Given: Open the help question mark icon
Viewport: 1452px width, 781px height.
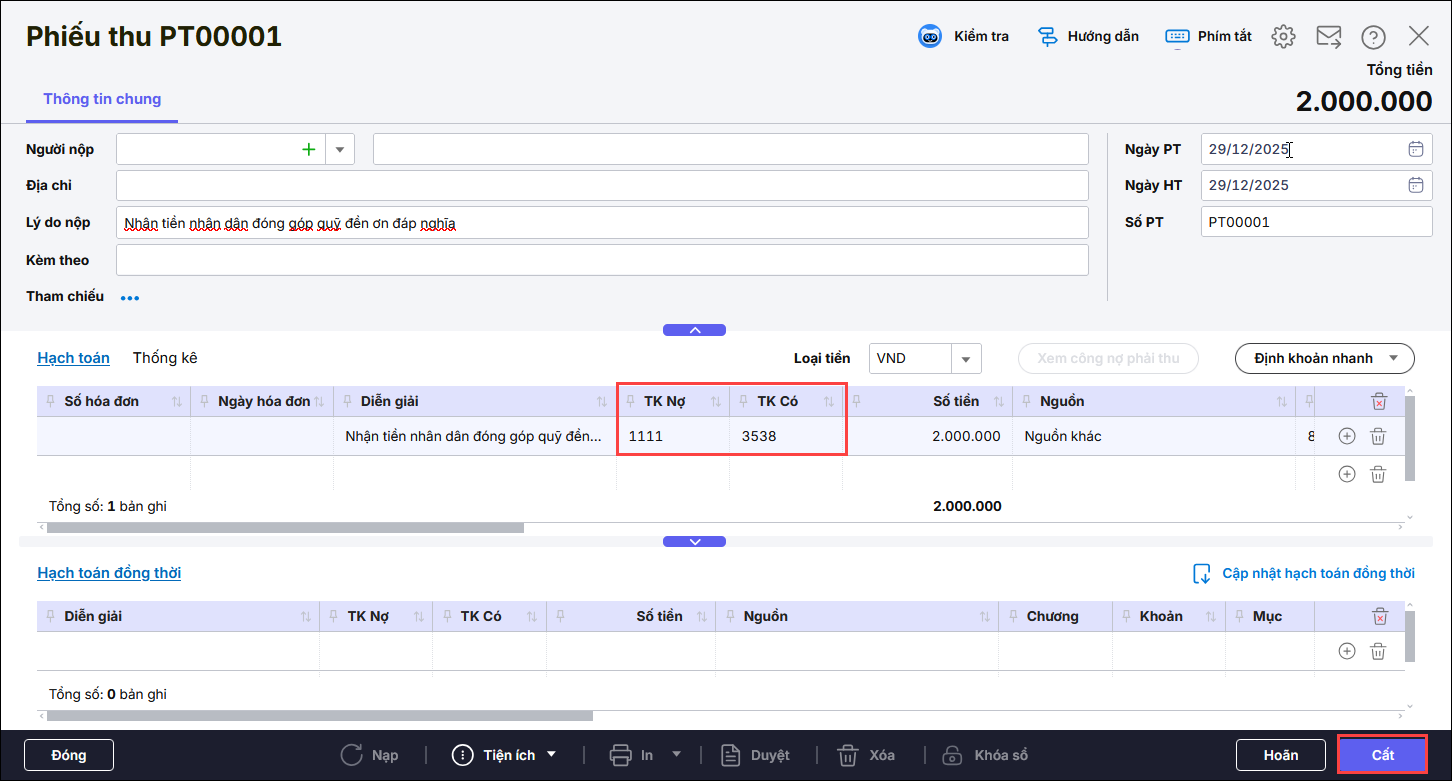Looking at the screenshot, I should coord(1373,37).
